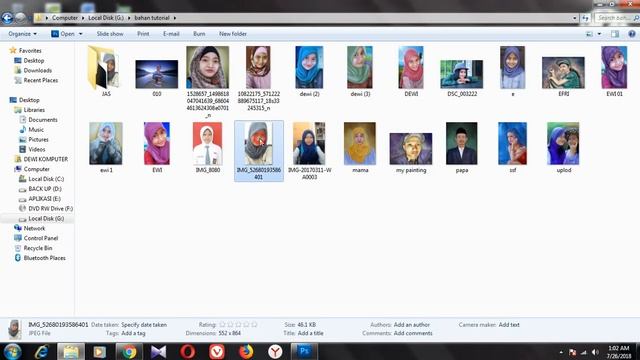Go back with the Explorer back arrow
The image size is (640, 360).
(x=7, y=18)
